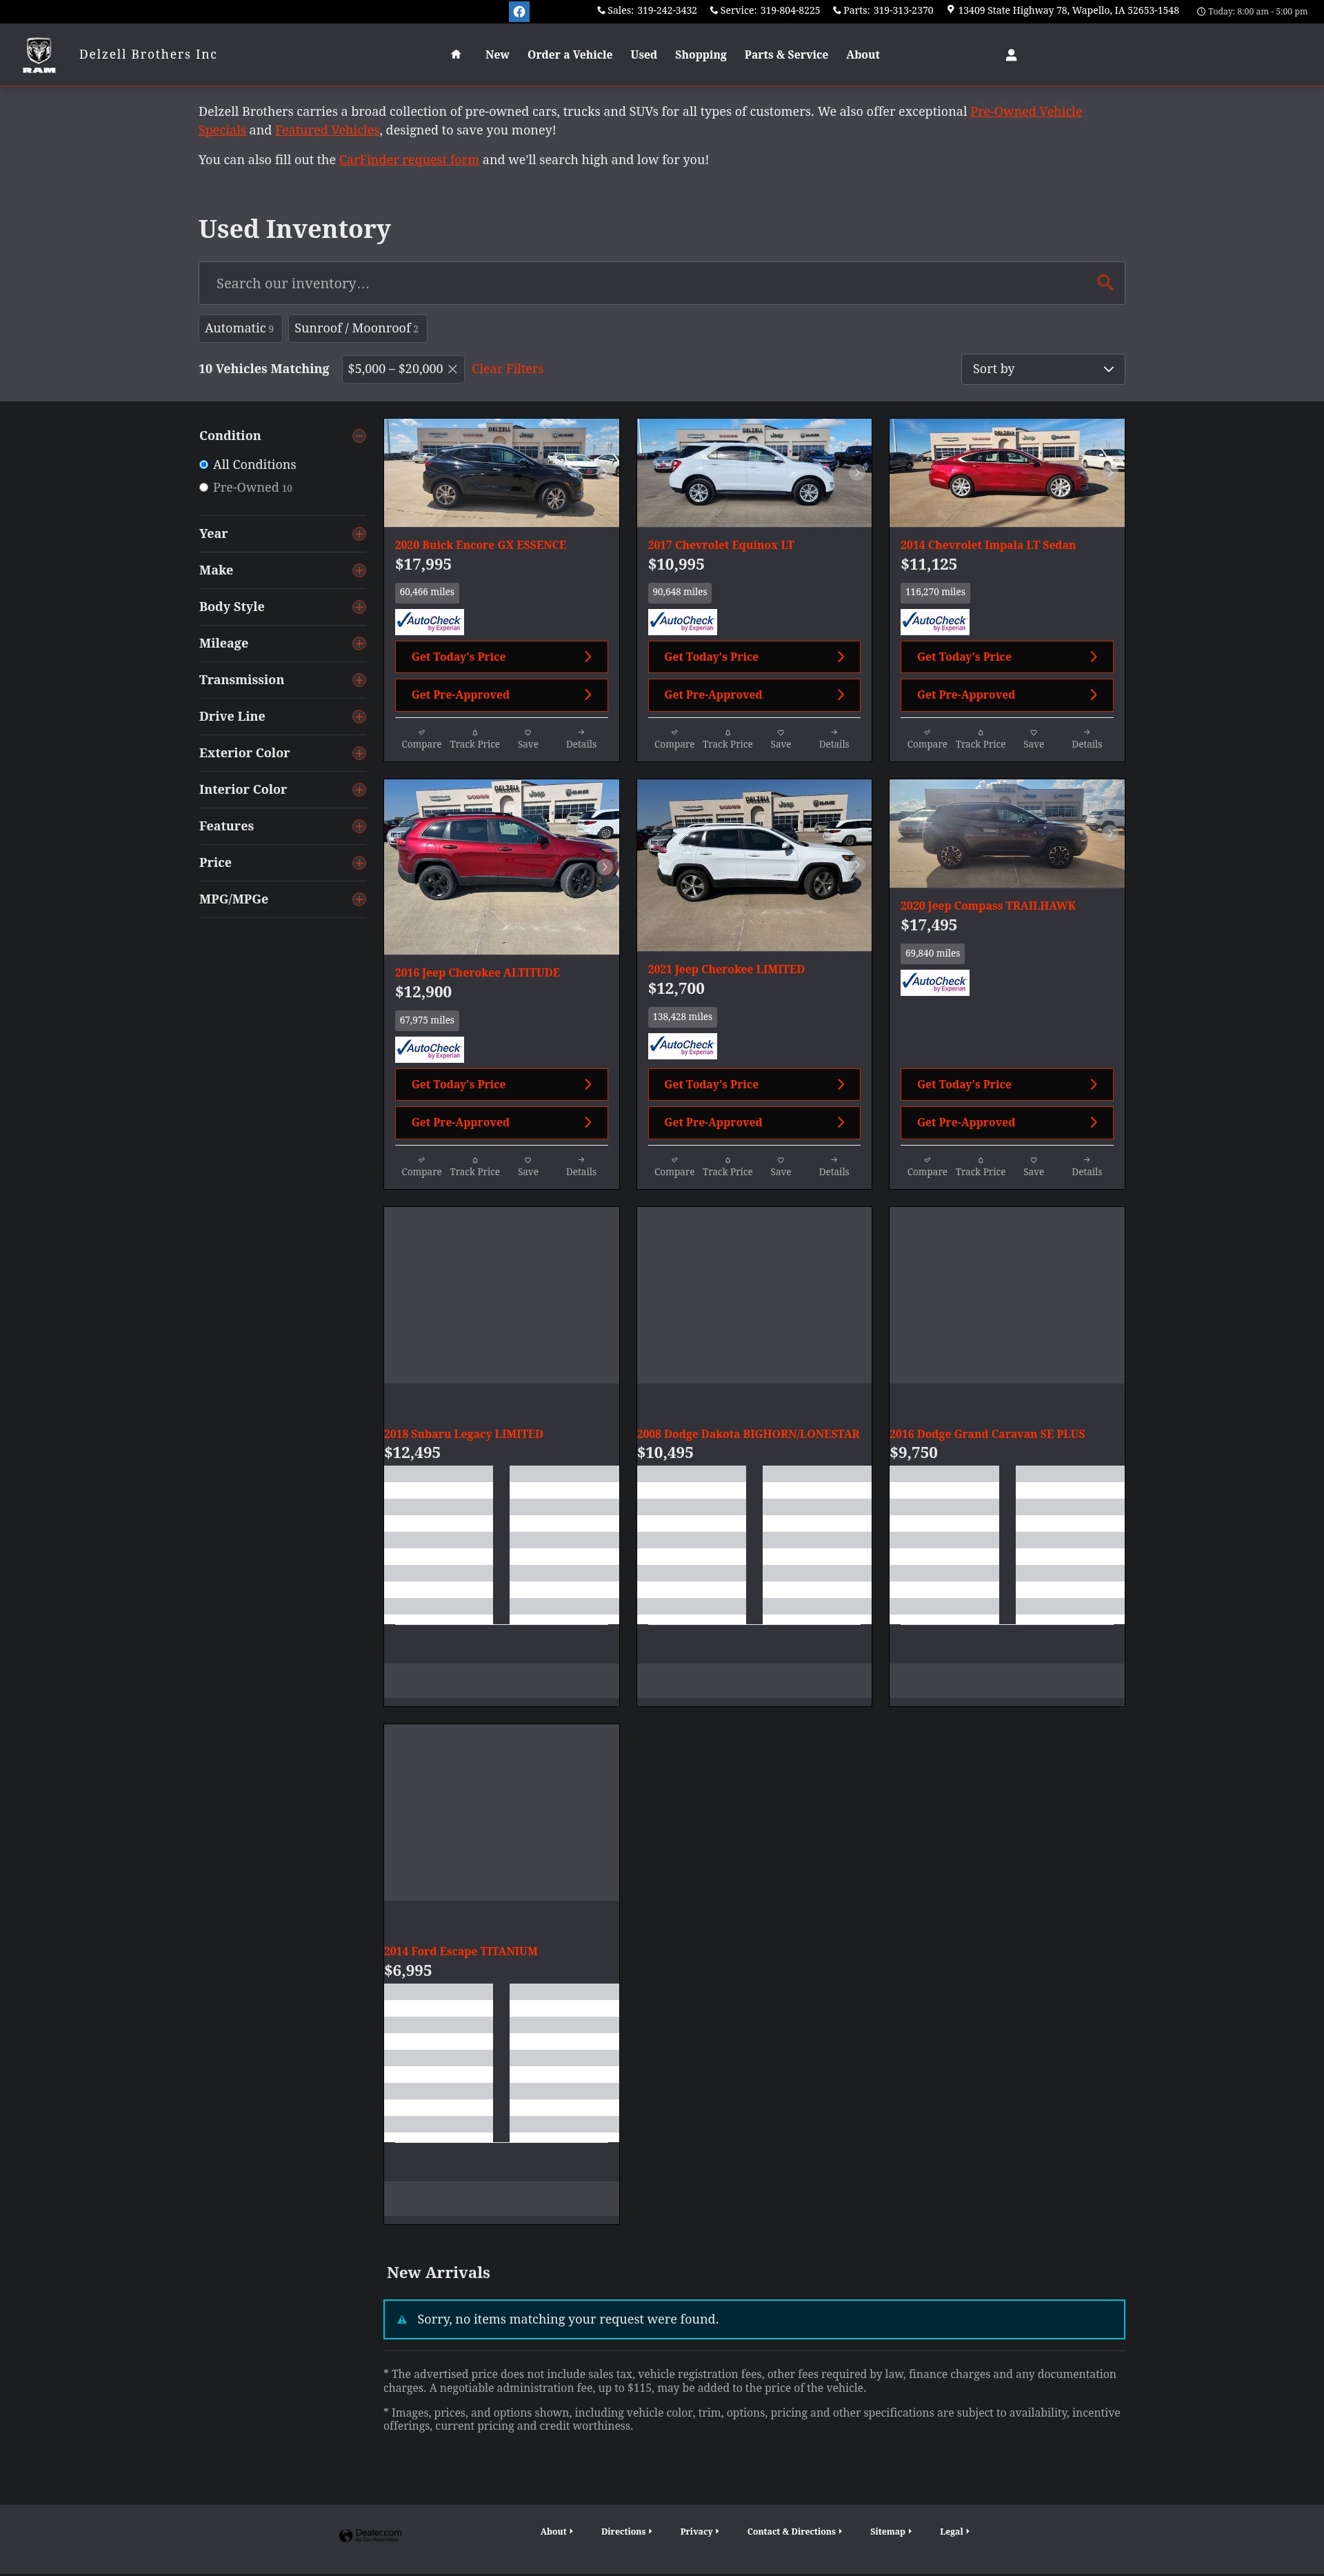This screenshot has width=1324, height=2576.
Task: Click the Sitemap footer link
Action: click(890, 2531)
